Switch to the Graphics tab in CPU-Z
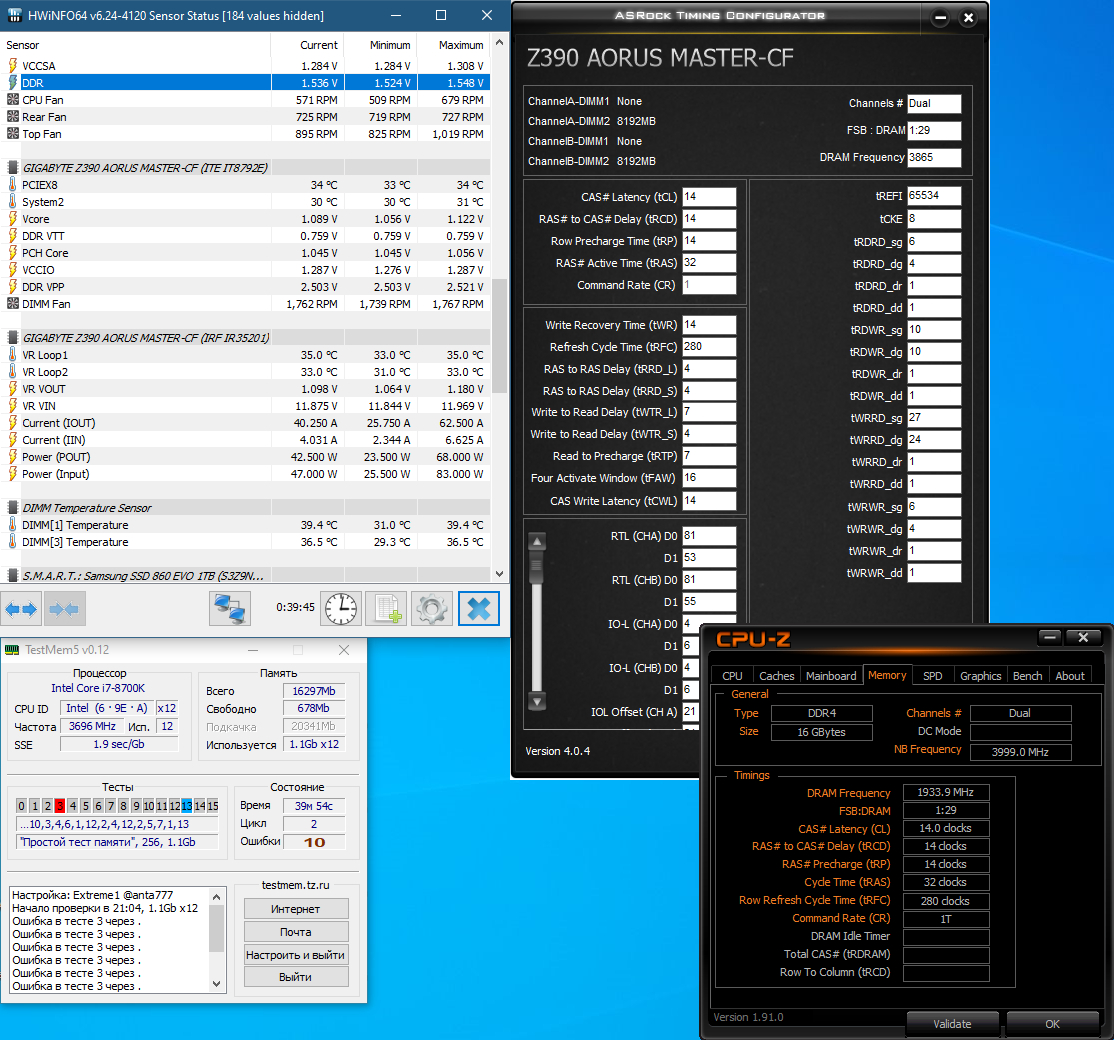 tap(980, 676)
